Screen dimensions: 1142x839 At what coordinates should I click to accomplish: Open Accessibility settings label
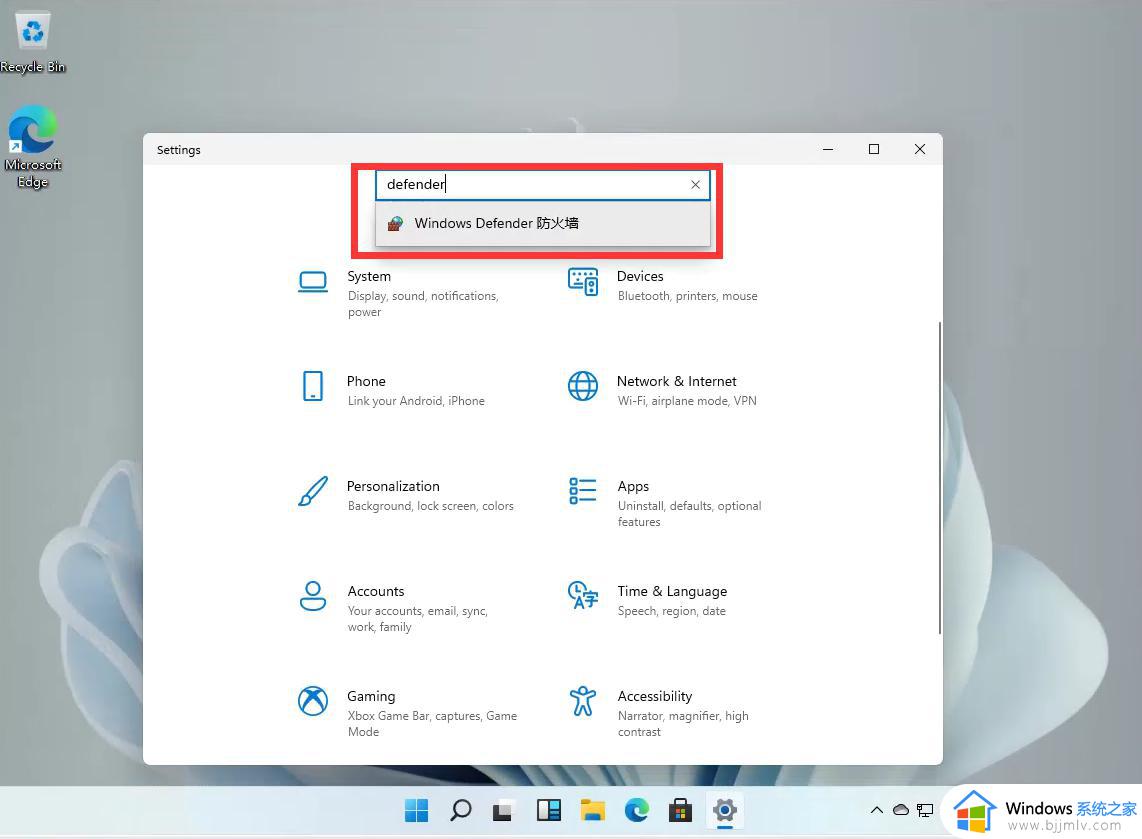pos(655,696)
